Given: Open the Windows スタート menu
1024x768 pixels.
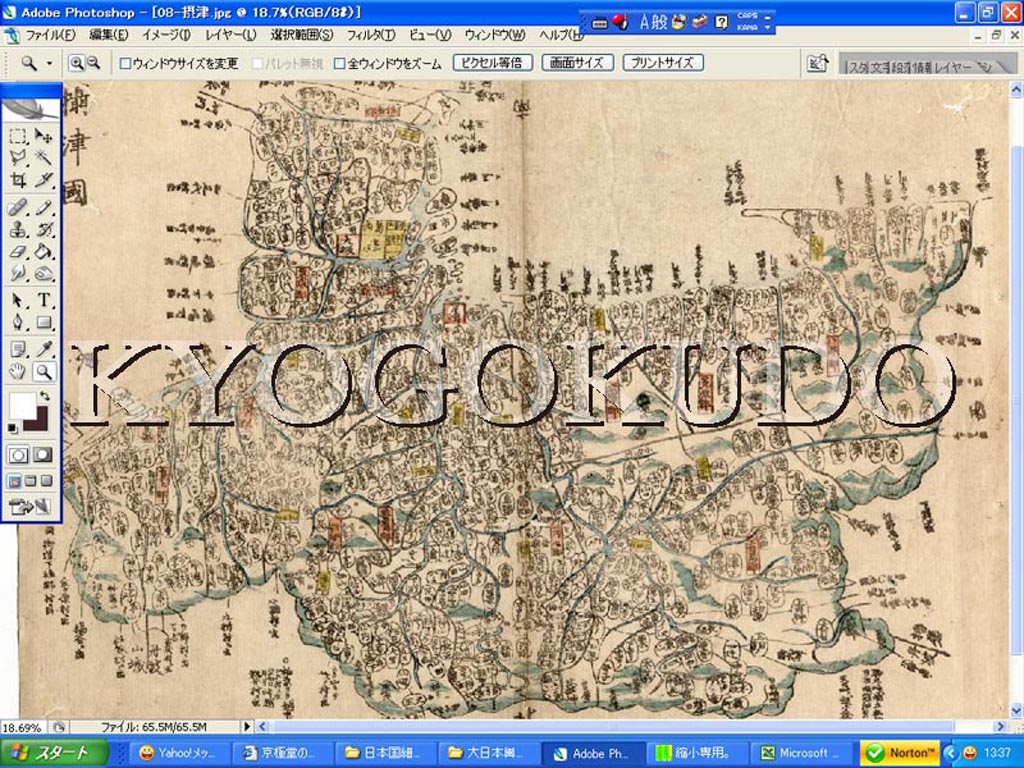Looking at the screenshot, I should point(54,752).
